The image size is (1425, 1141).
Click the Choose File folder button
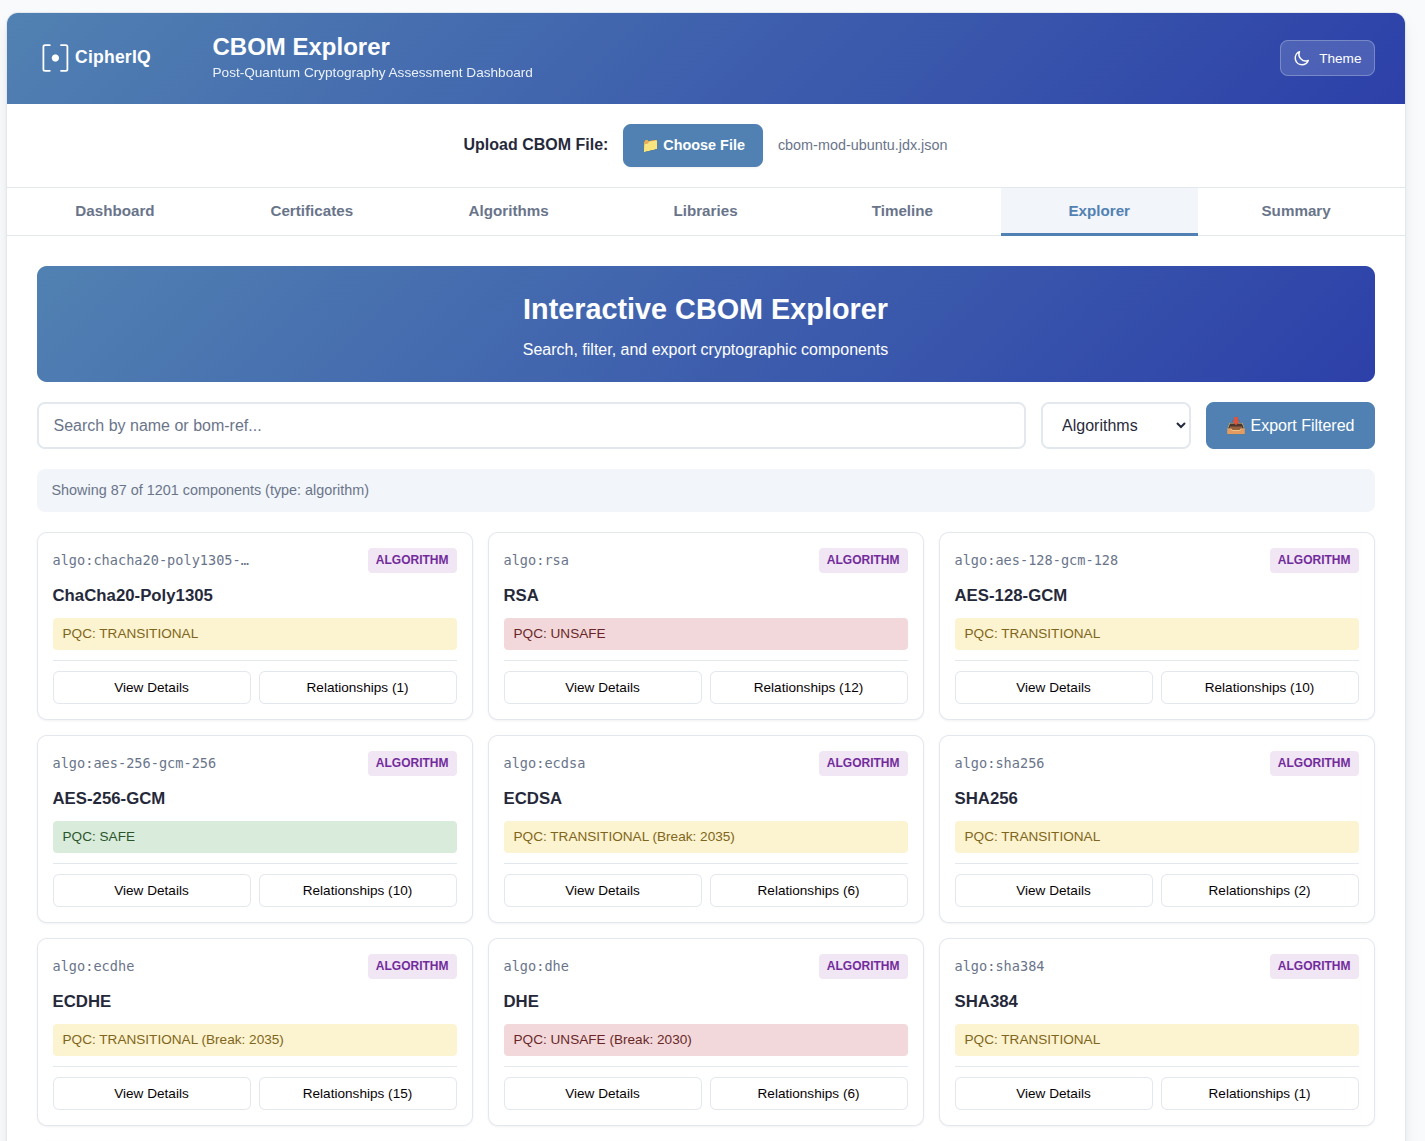click(692, 145)
